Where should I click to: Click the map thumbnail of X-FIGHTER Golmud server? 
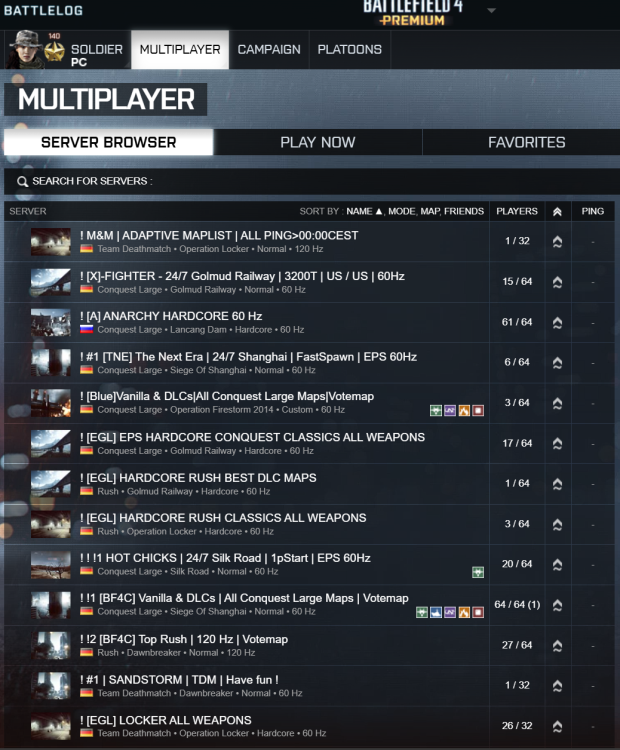click(x=51, y=282)
